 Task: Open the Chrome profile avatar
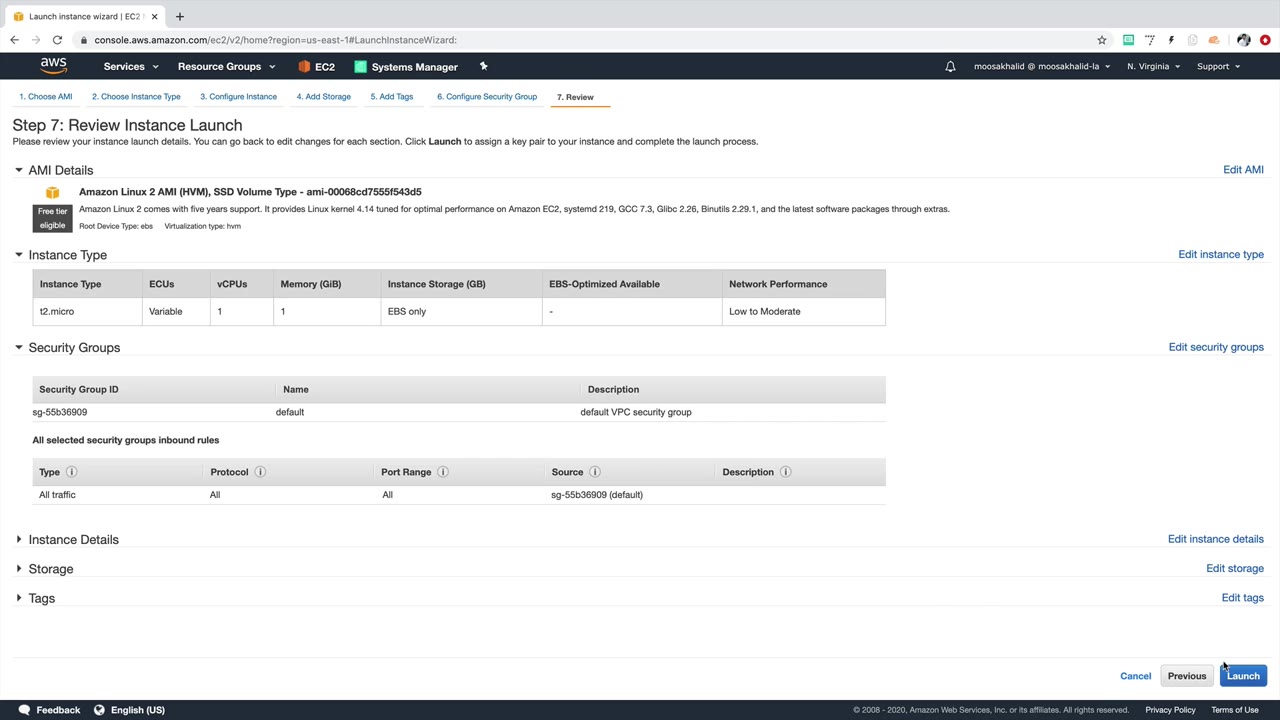tap(1243, 40)
